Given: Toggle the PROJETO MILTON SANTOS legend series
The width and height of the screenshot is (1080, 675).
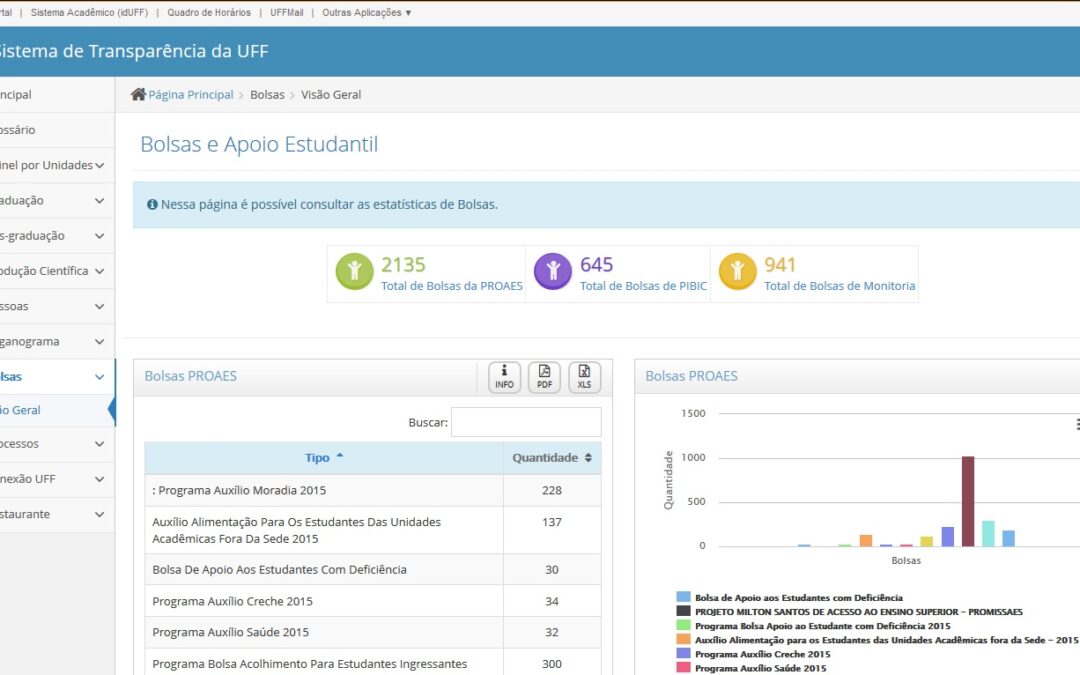Looking at the screenshot, I should [x=858, y=611].
